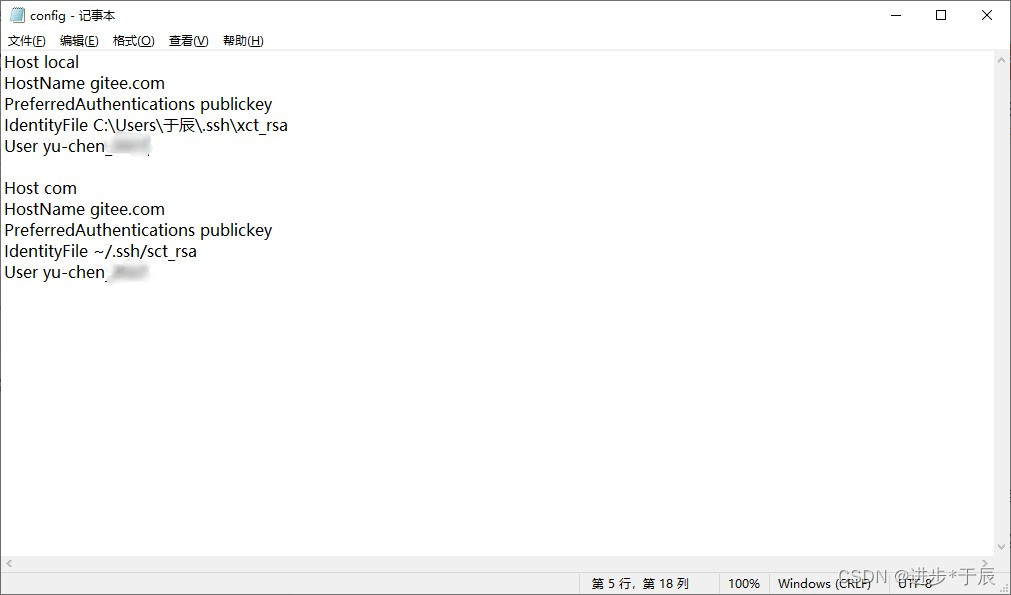Click the 100% zoom level in status bar
Viewport: 1011px width, 595px height.
click(743, 583)
